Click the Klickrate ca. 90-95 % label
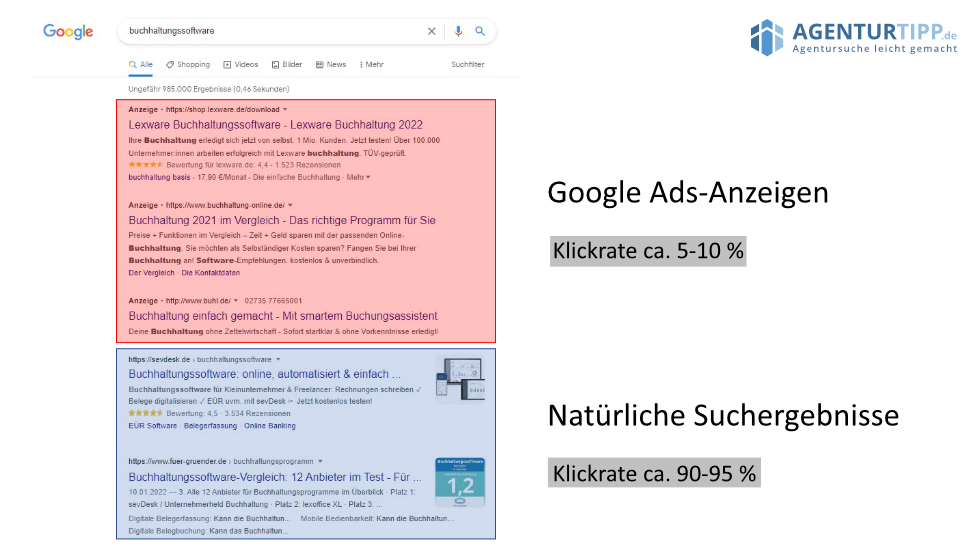 pos(654,473)
